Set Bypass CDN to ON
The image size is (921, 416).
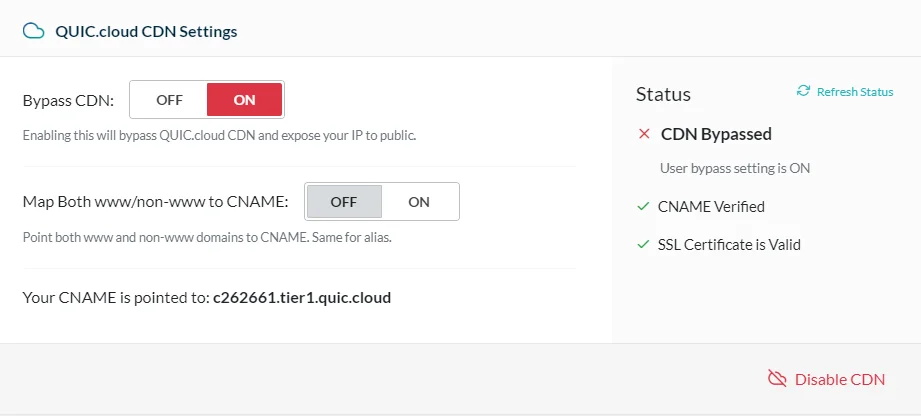pos(244,100)
